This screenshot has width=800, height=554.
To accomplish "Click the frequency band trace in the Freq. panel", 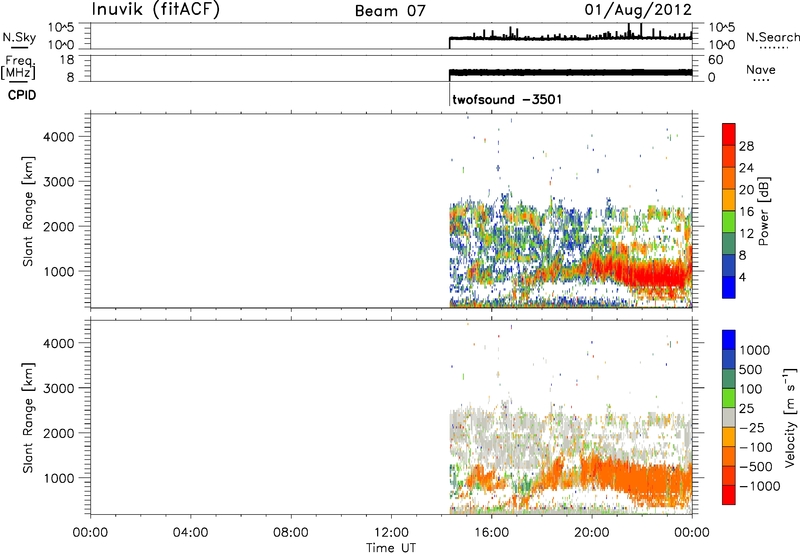I will pos(570,72).
